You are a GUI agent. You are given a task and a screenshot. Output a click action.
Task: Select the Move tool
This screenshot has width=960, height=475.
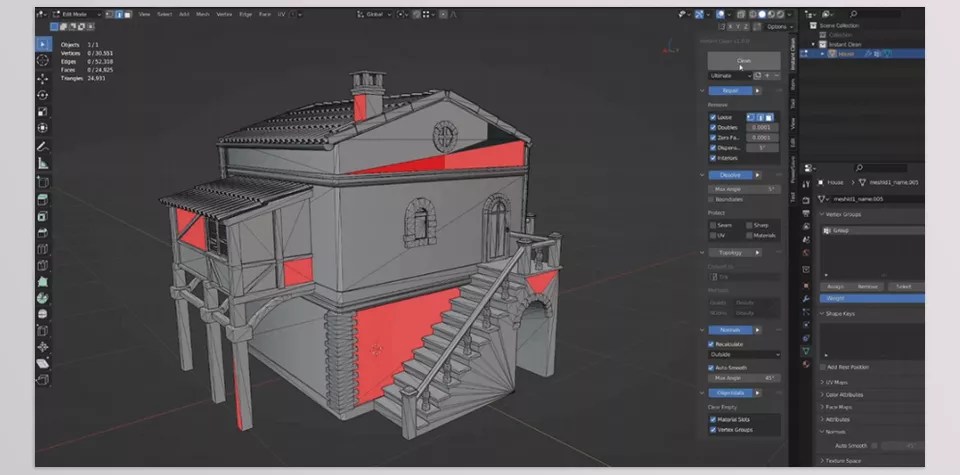coord(43,79)
